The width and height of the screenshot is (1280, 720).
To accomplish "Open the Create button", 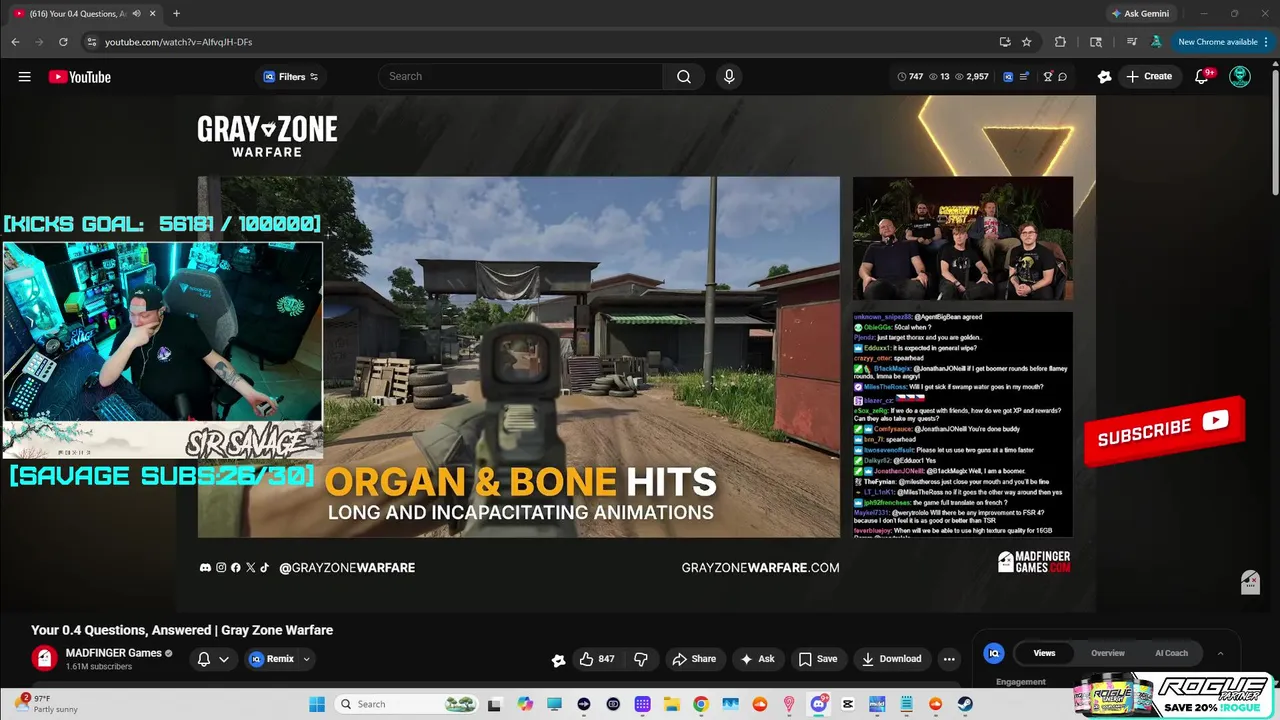I will [1148, 76].
